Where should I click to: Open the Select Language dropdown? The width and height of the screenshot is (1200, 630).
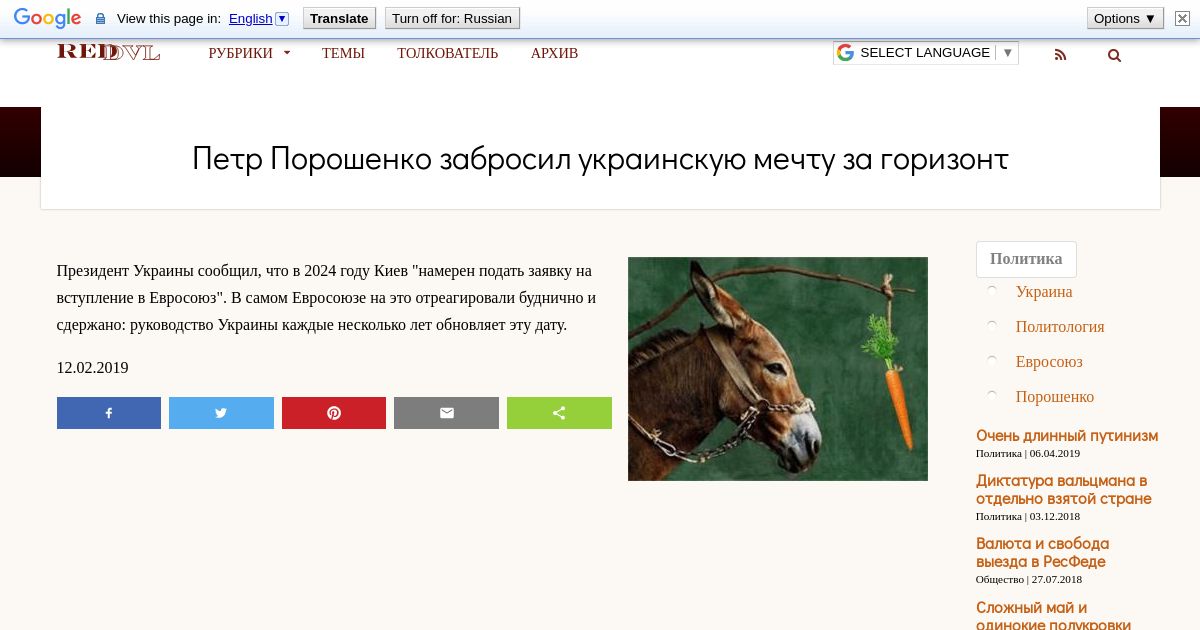coord(926,53)
